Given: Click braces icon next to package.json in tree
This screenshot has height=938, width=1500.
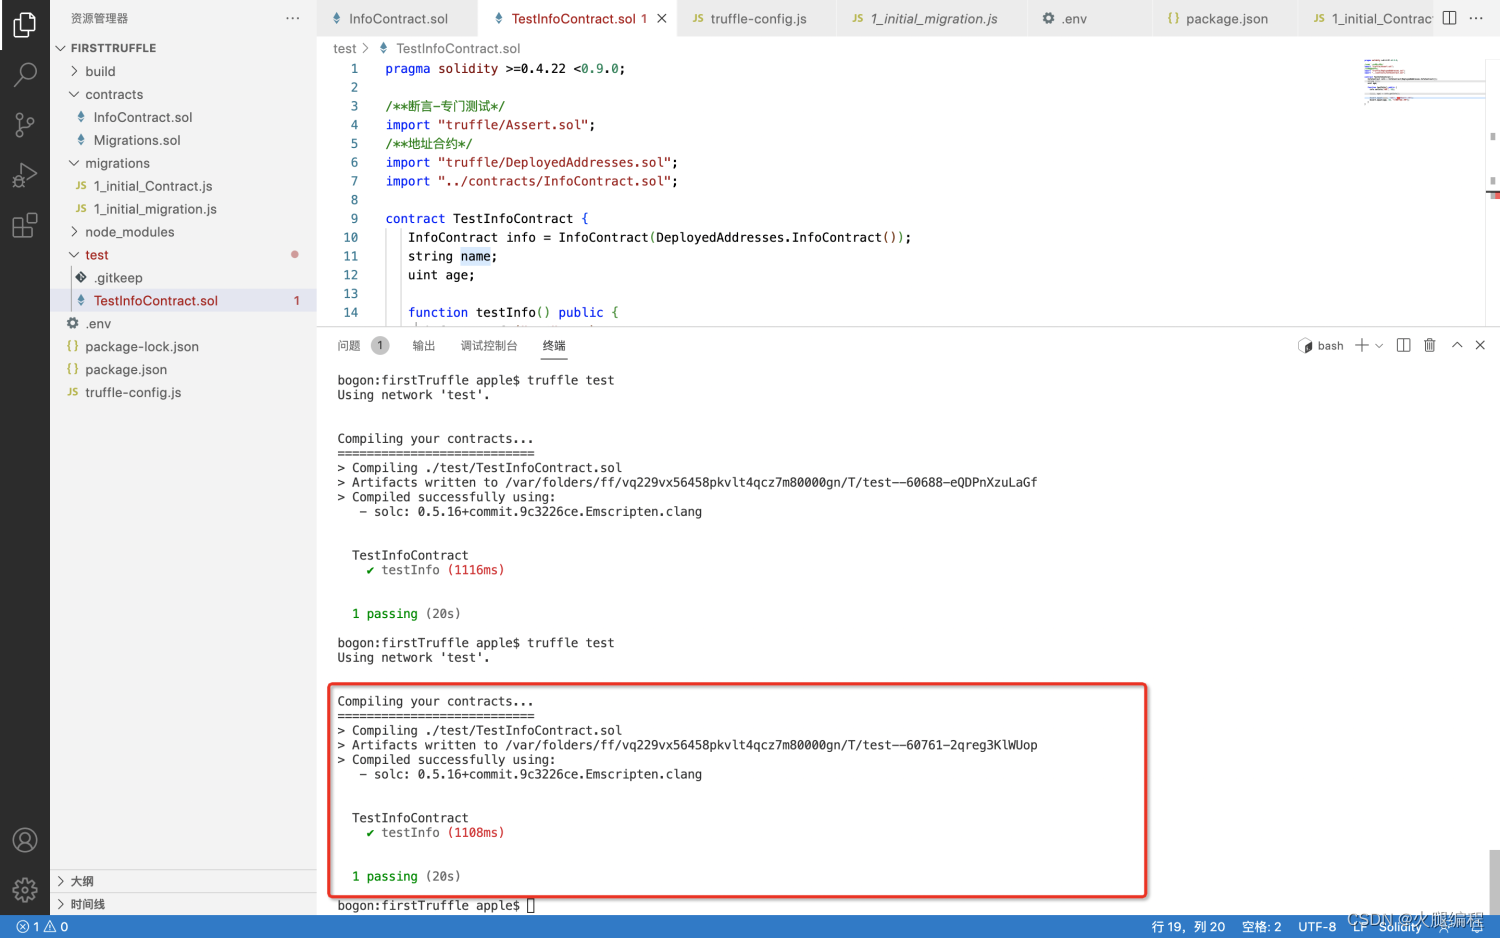Looking at the screenshot, I should coord(73,369).
